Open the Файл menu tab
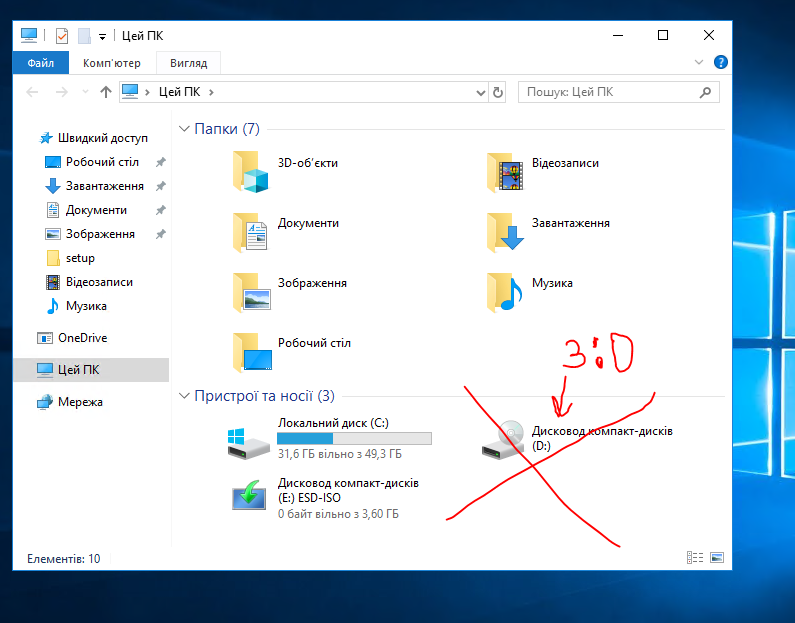 coord(41,63)
